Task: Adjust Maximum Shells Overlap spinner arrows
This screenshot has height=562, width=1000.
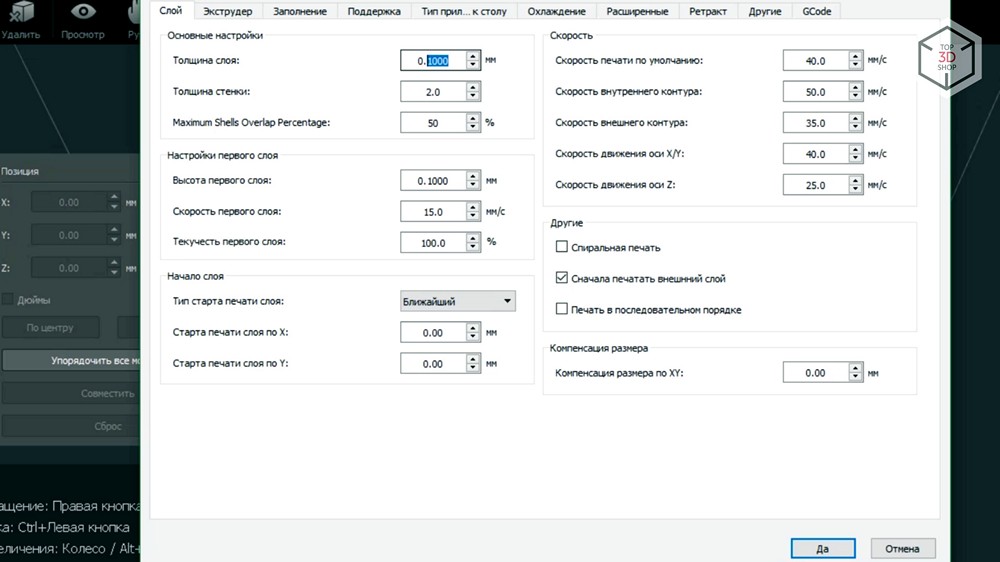Action: (x=473, y=122)
